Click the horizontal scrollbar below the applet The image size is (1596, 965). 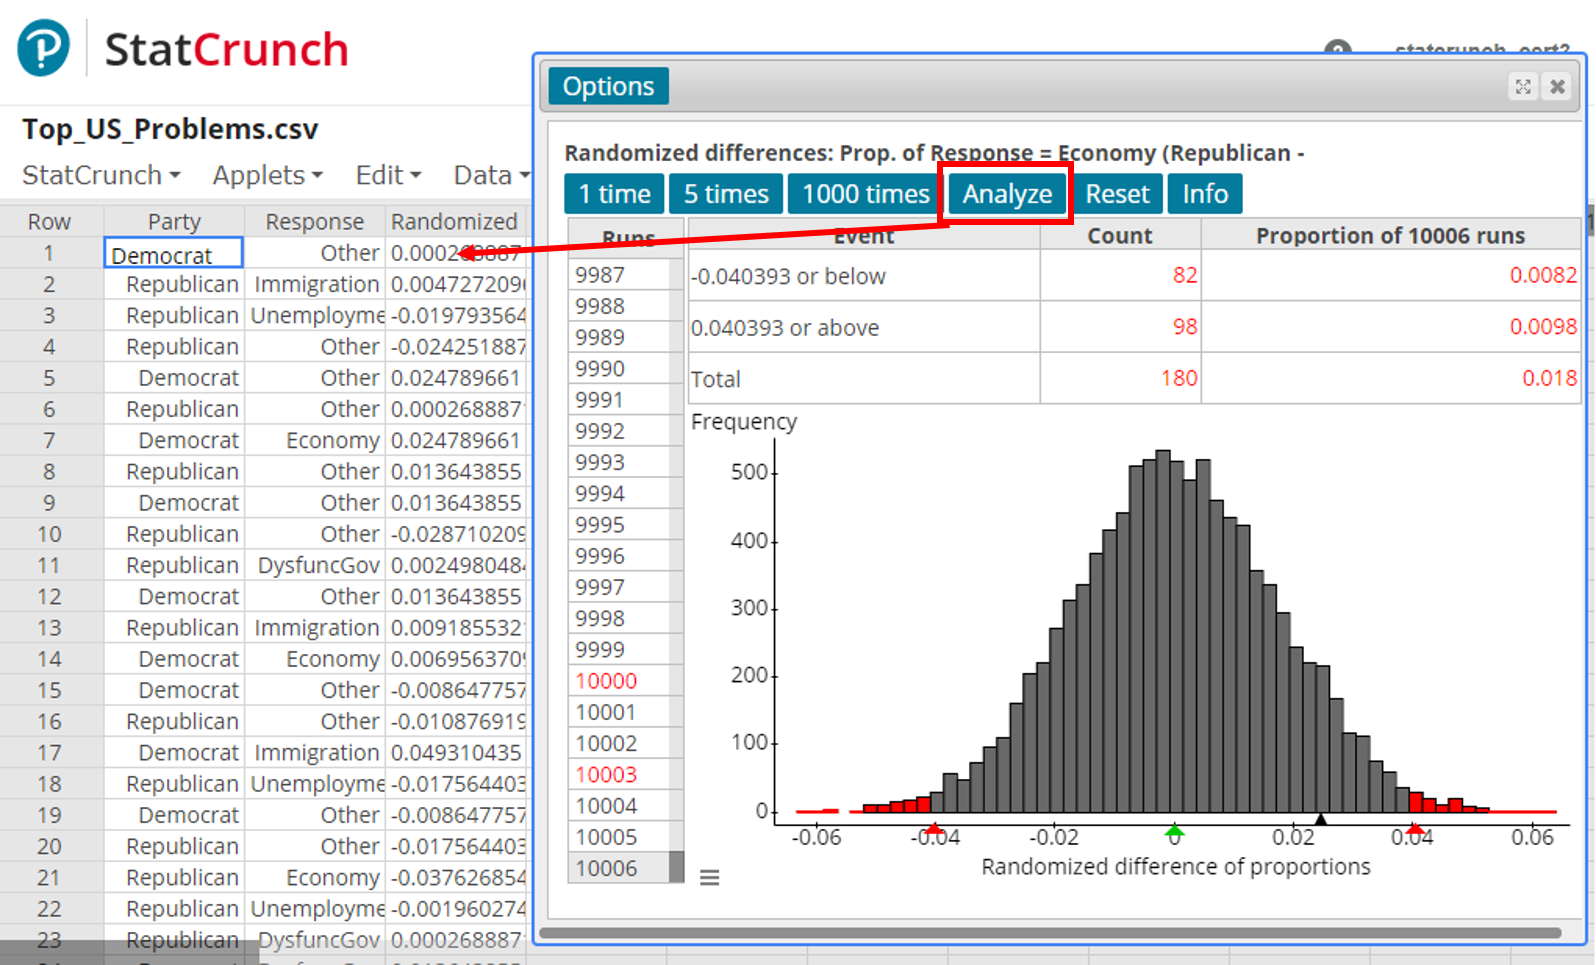[x=1050, y=933]
